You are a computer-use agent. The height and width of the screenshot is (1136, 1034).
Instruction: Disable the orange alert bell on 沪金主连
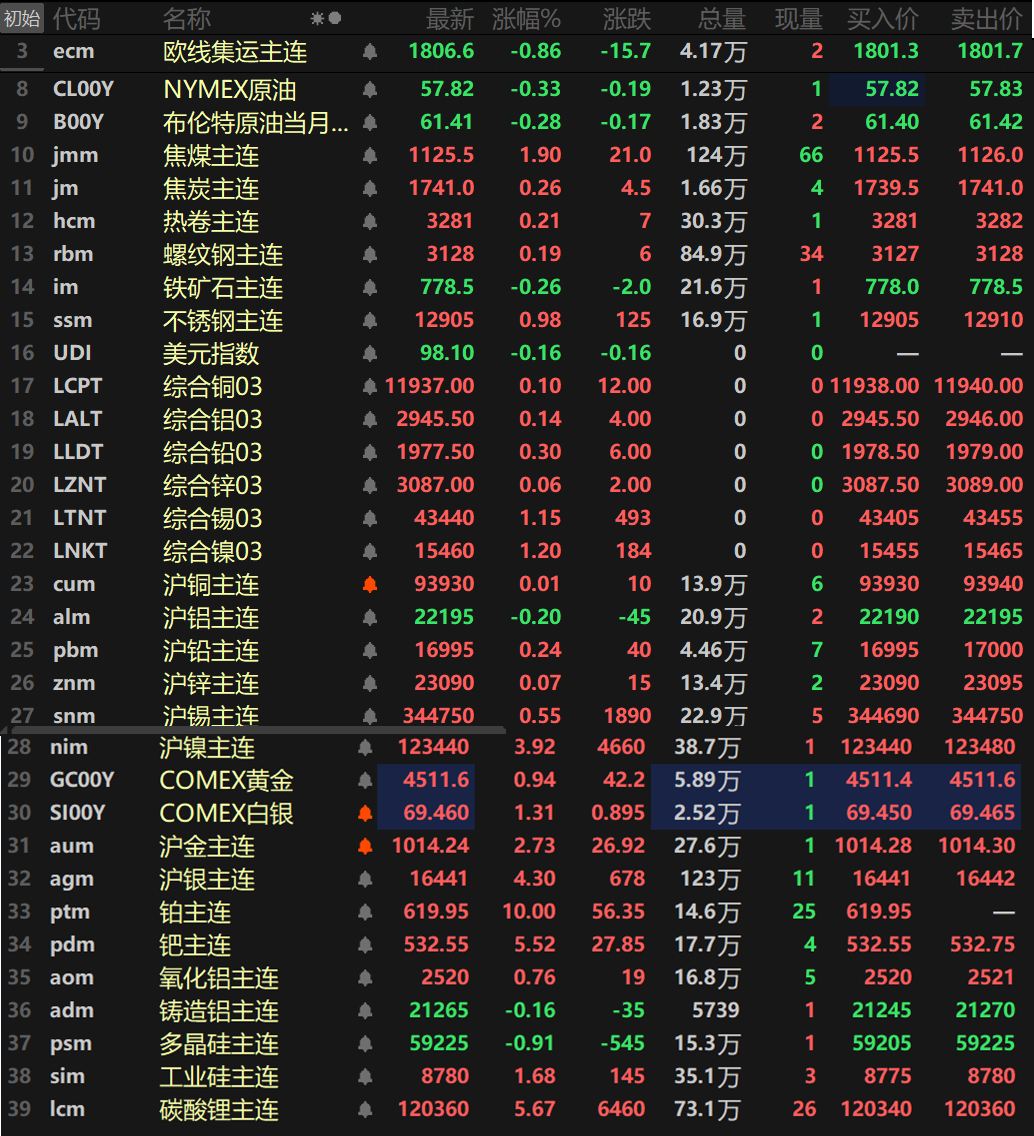[365, 846]
